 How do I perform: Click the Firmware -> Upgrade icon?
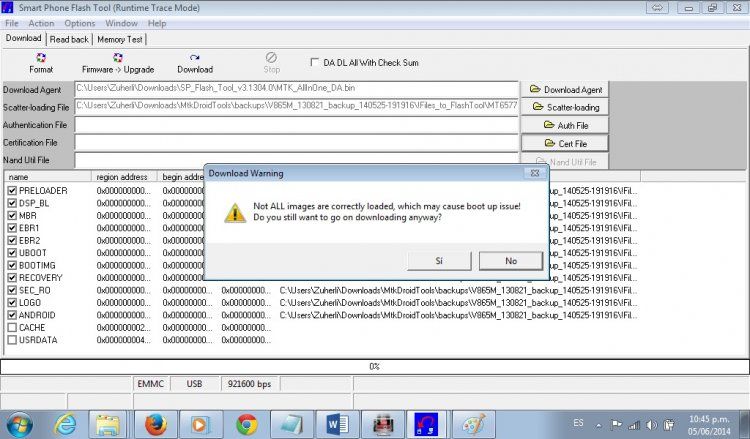118,63
